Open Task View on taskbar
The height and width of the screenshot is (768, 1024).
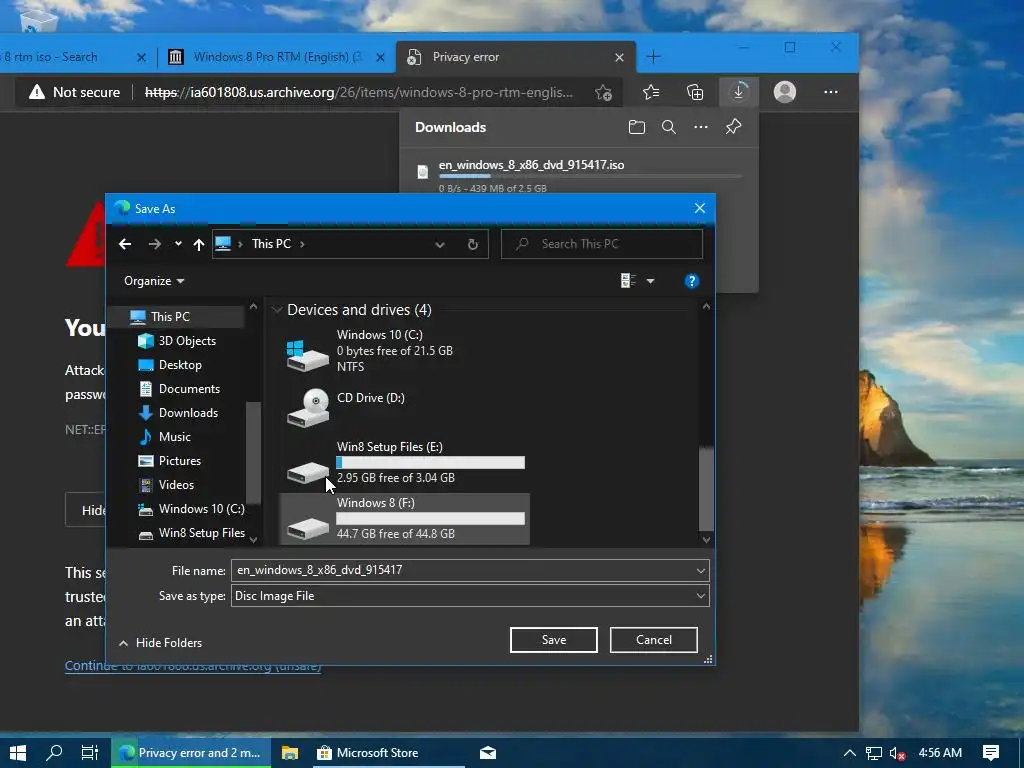(89, 752)
